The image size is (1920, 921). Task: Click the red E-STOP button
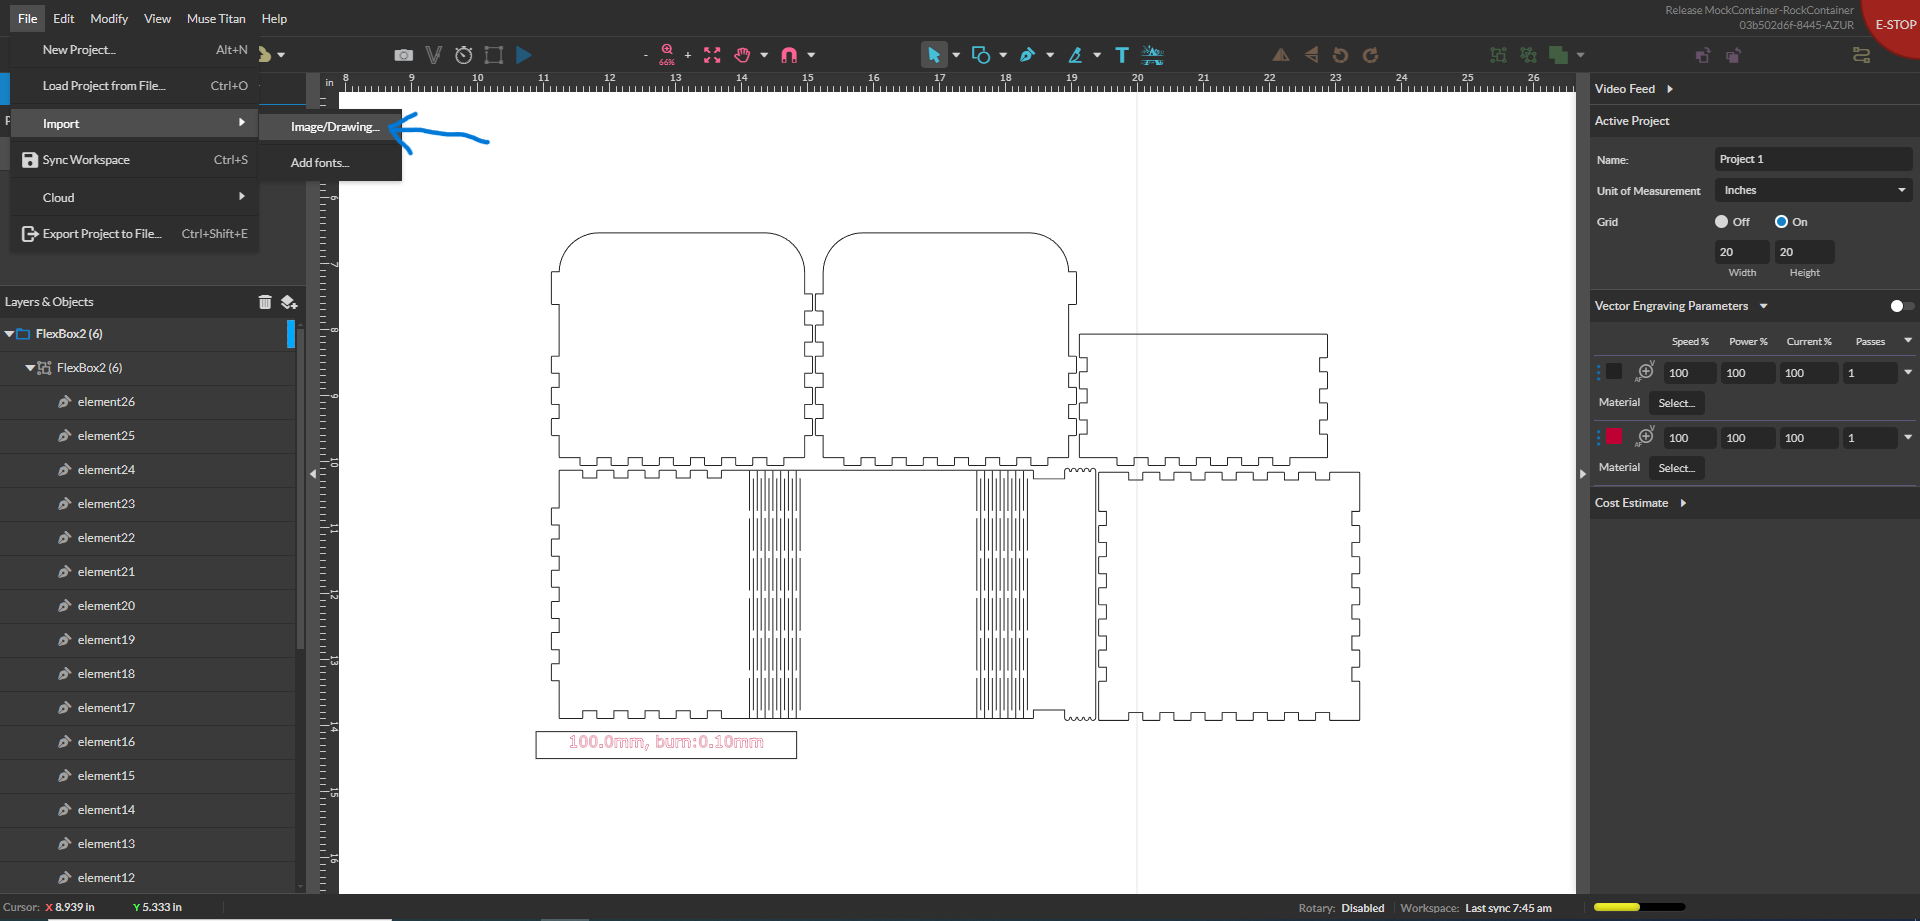[x=1892, y=24]
